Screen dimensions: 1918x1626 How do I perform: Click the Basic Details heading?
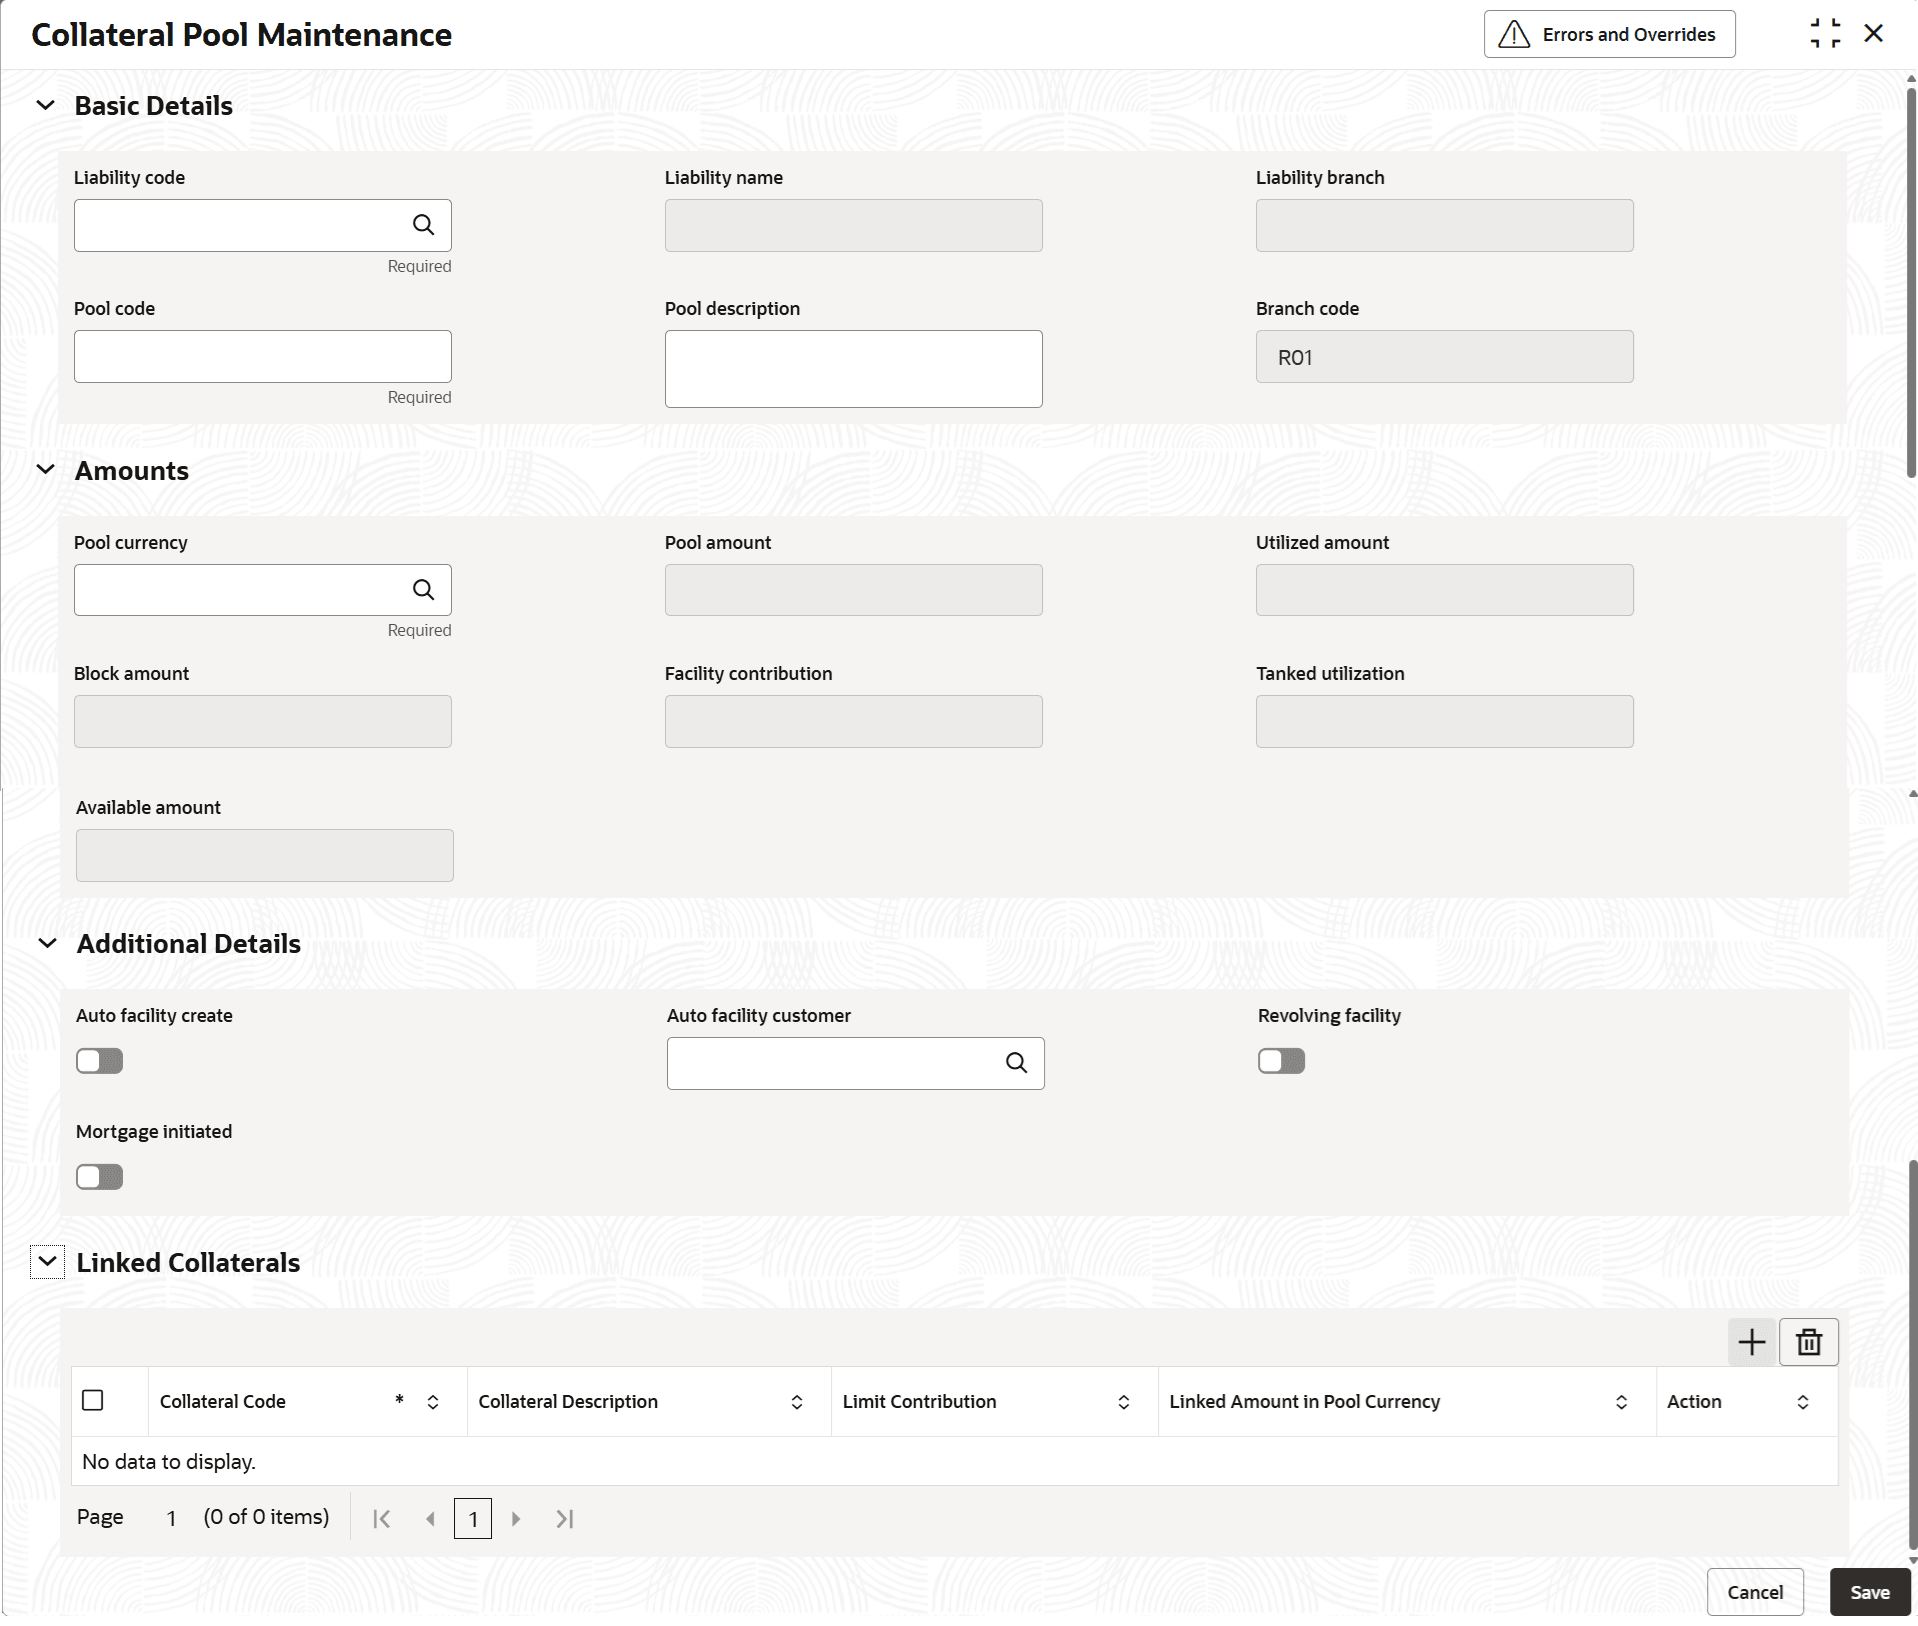pos(153,106)
